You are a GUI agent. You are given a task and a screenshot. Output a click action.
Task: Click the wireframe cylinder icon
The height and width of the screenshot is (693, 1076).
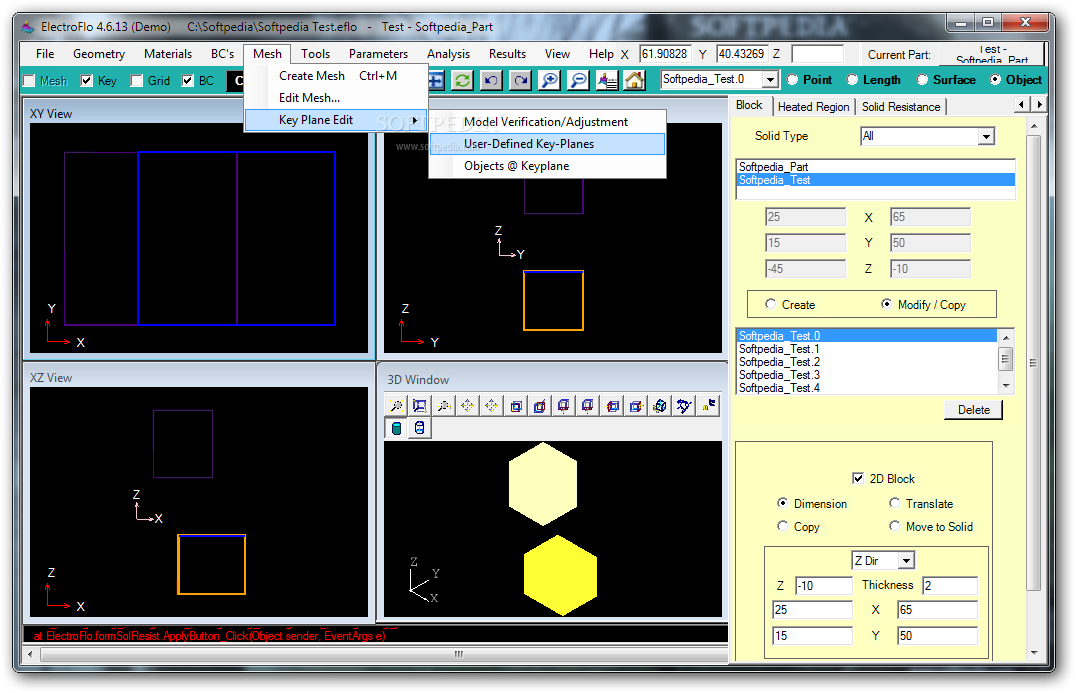click(420, 428)
